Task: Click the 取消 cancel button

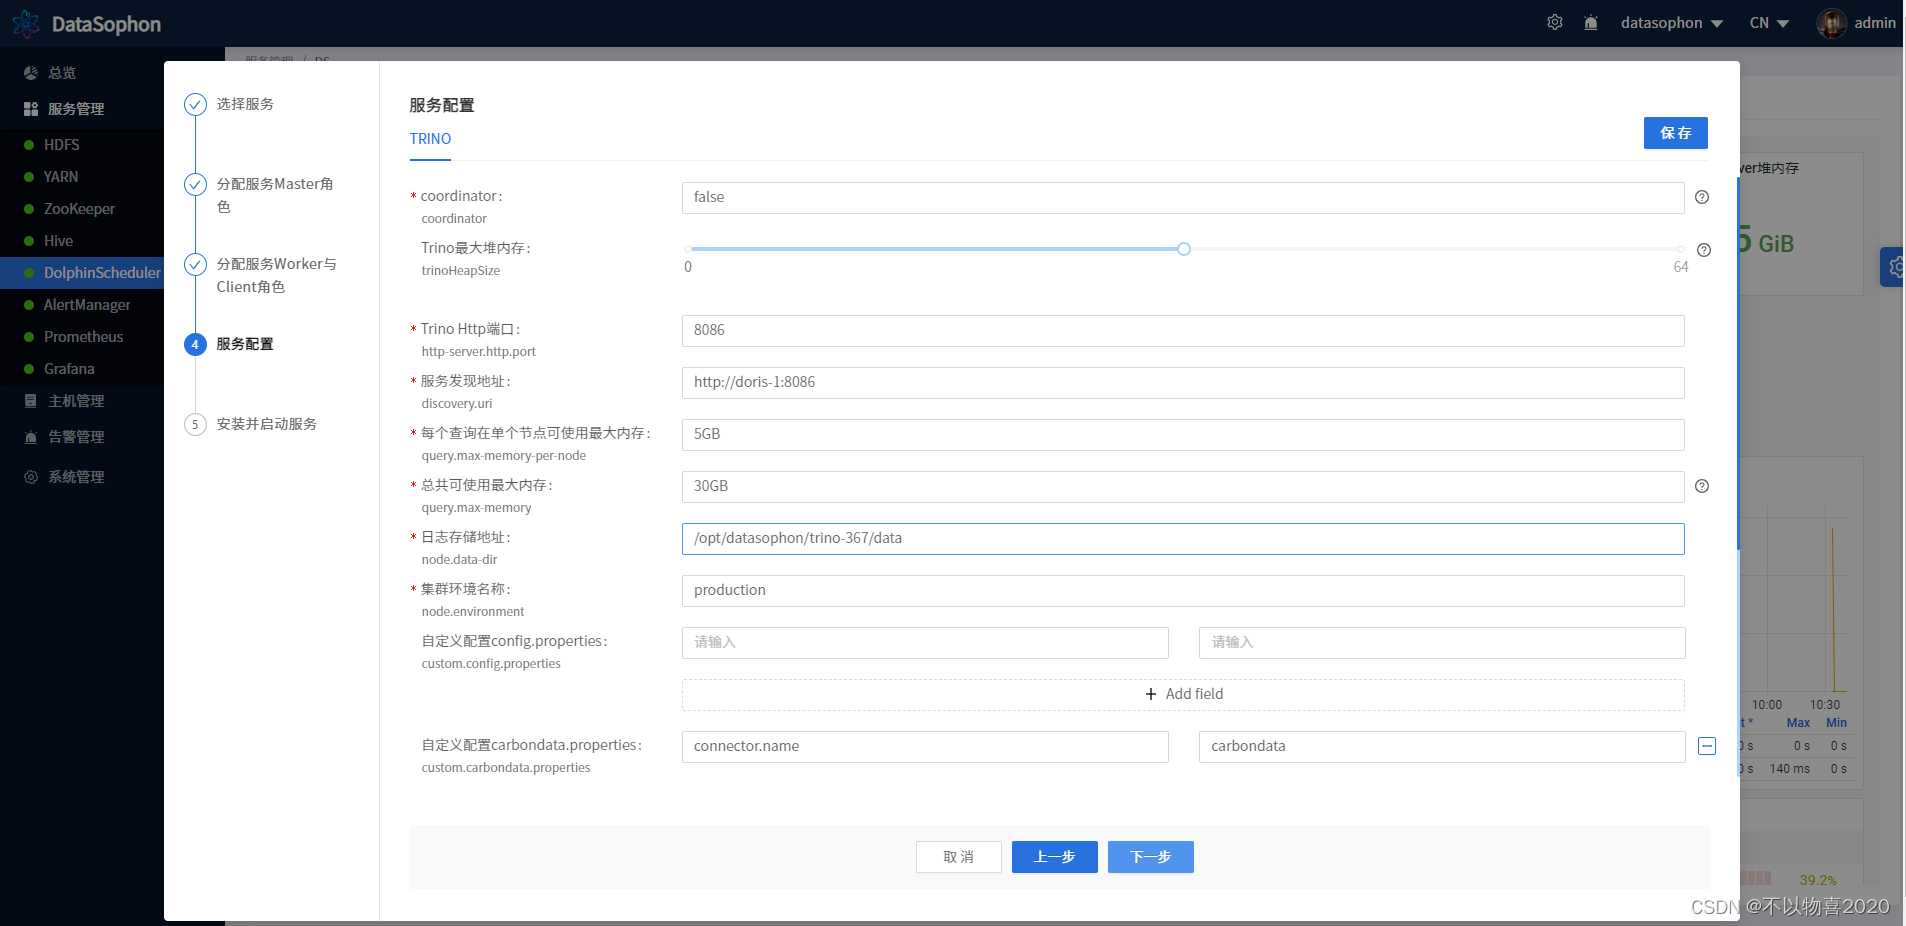Action: (958, 857)
